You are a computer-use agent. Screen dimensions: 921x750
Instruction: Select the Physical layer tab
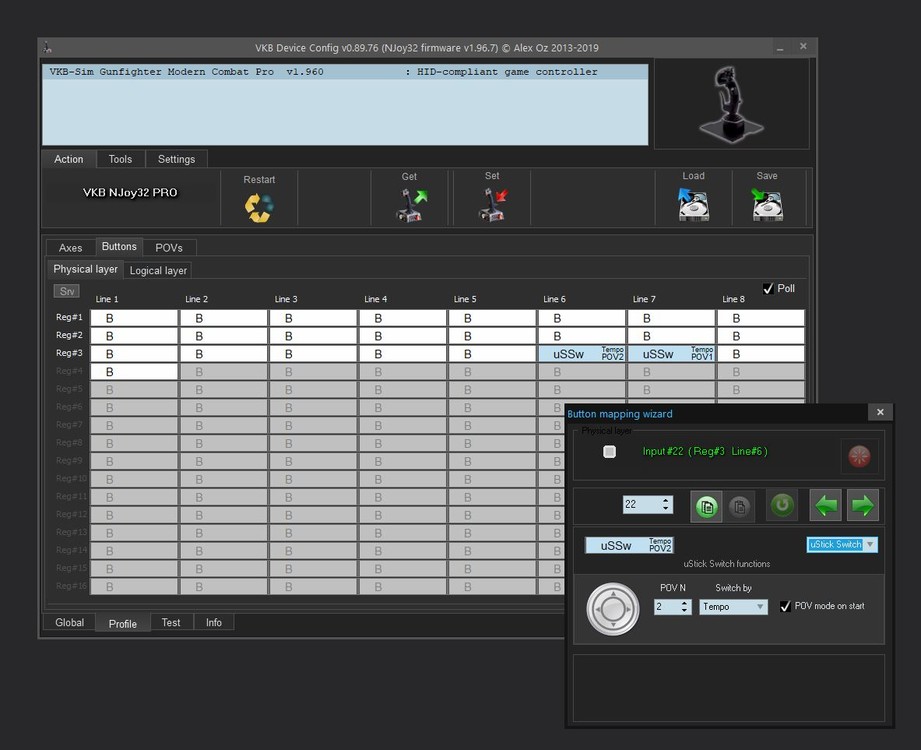85,269
